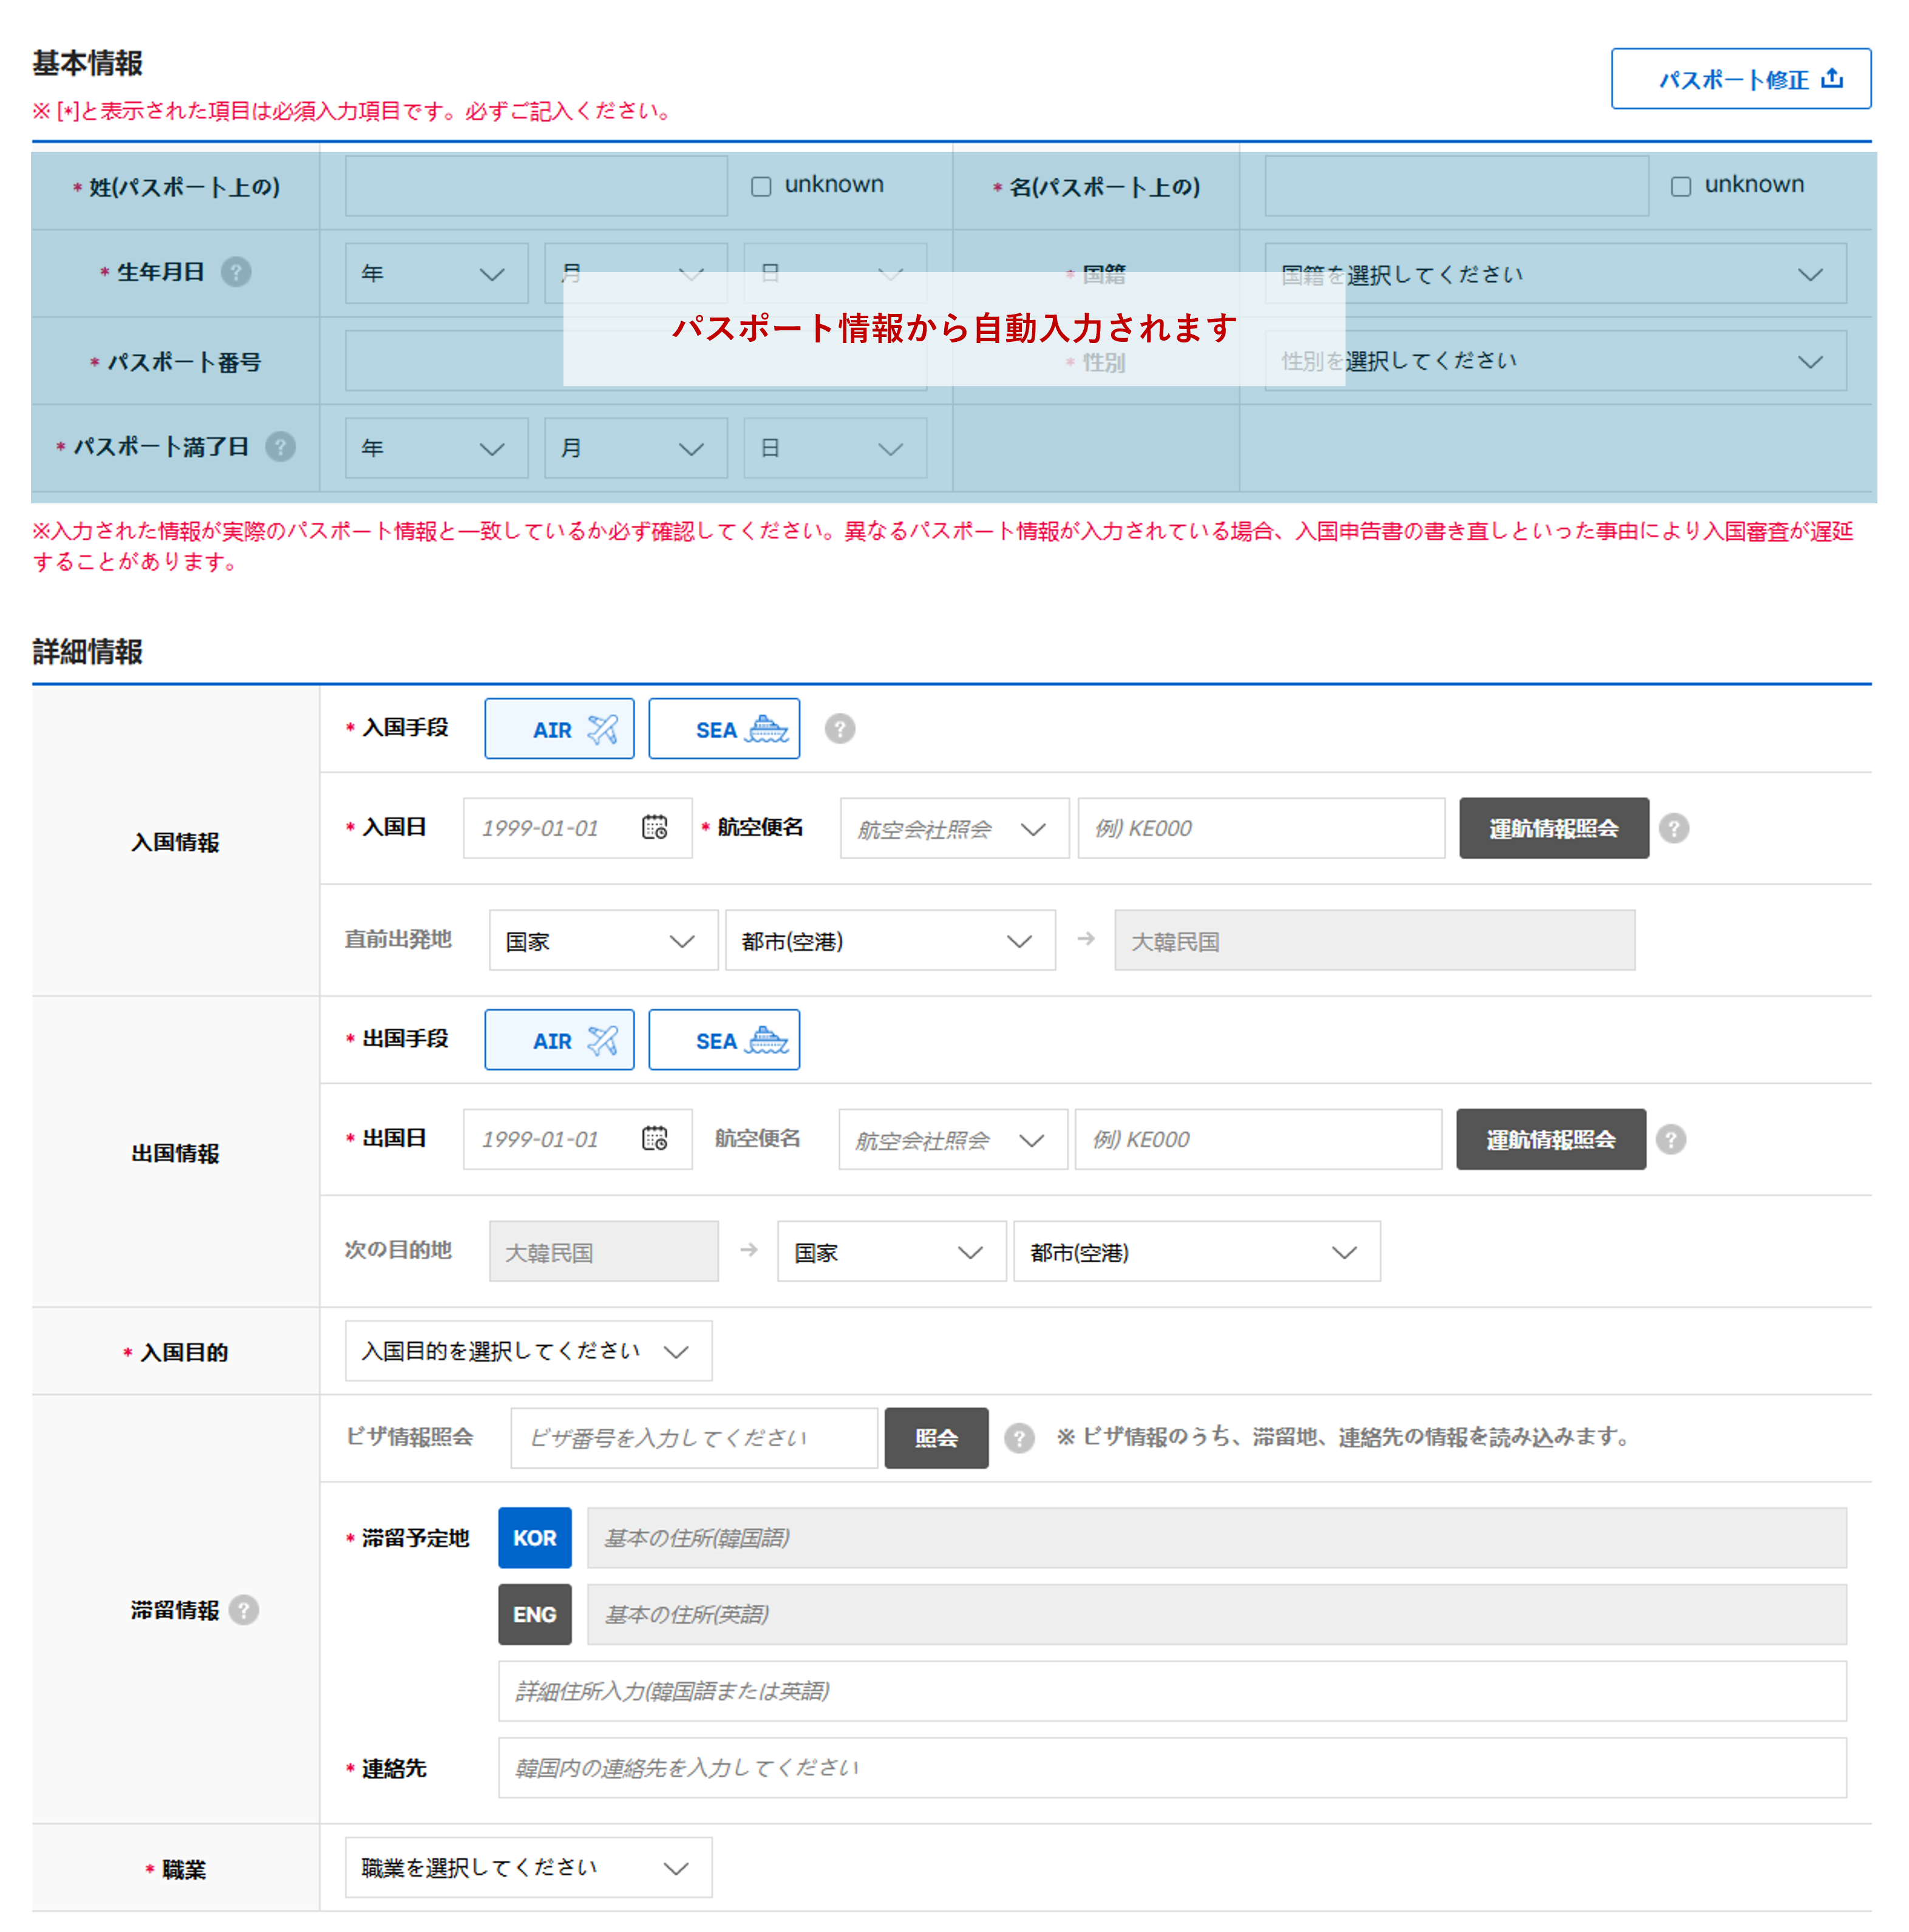
Task: Click 照会 button for visa lookup
Action: [x=936, y=1438]
